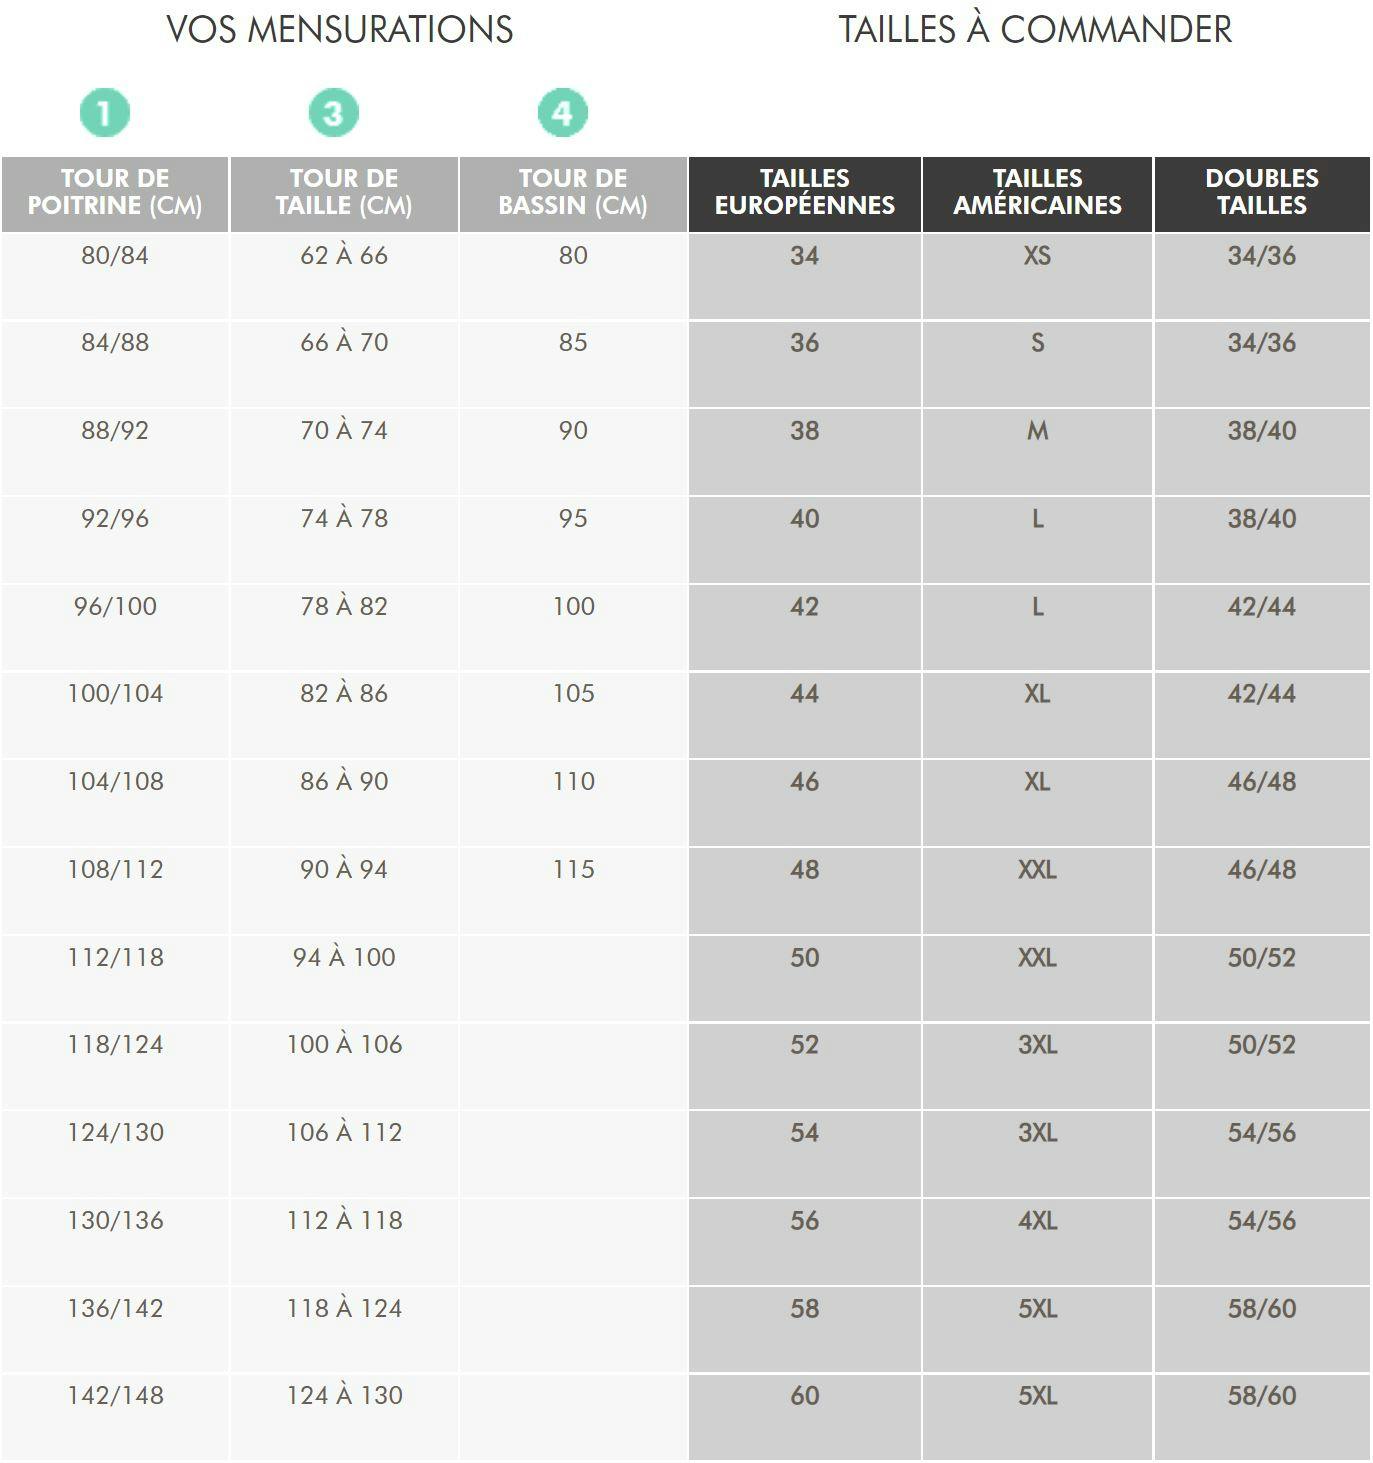1373x1463 pixels.
Task: Click the green number 4 circle icon
Action: (x=563, y=113)
